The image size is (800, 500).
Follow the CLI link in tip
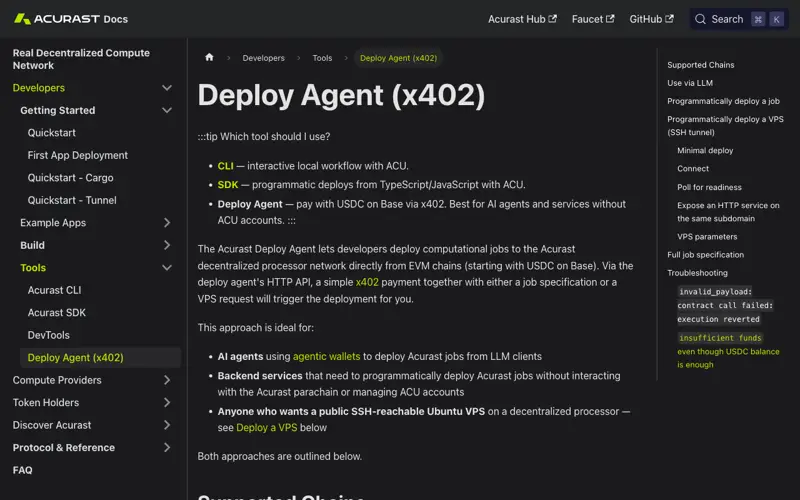pos(226,166)
